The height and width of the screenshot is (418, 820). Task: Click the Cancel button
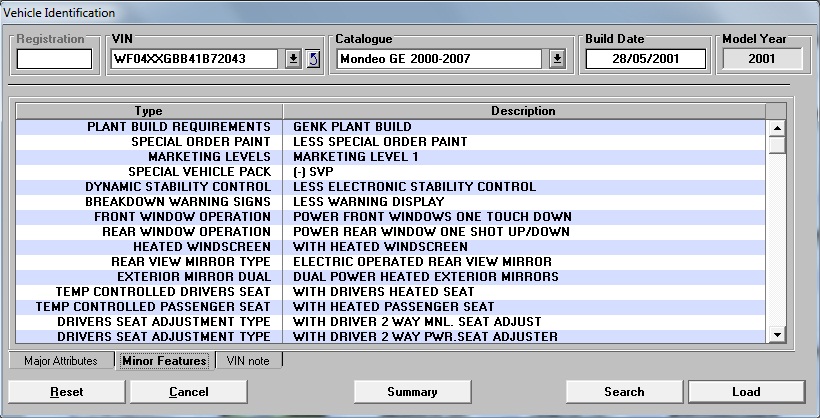click(x=188, y=392)
